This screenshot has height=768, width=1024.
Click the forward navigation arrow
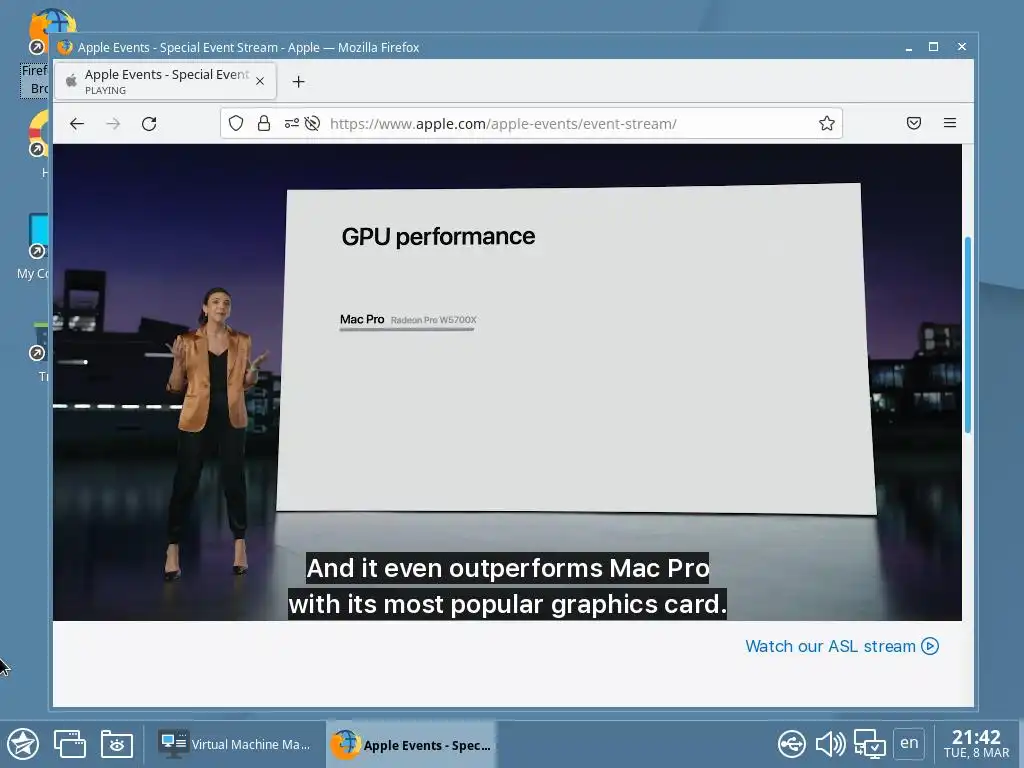(113, 123)
